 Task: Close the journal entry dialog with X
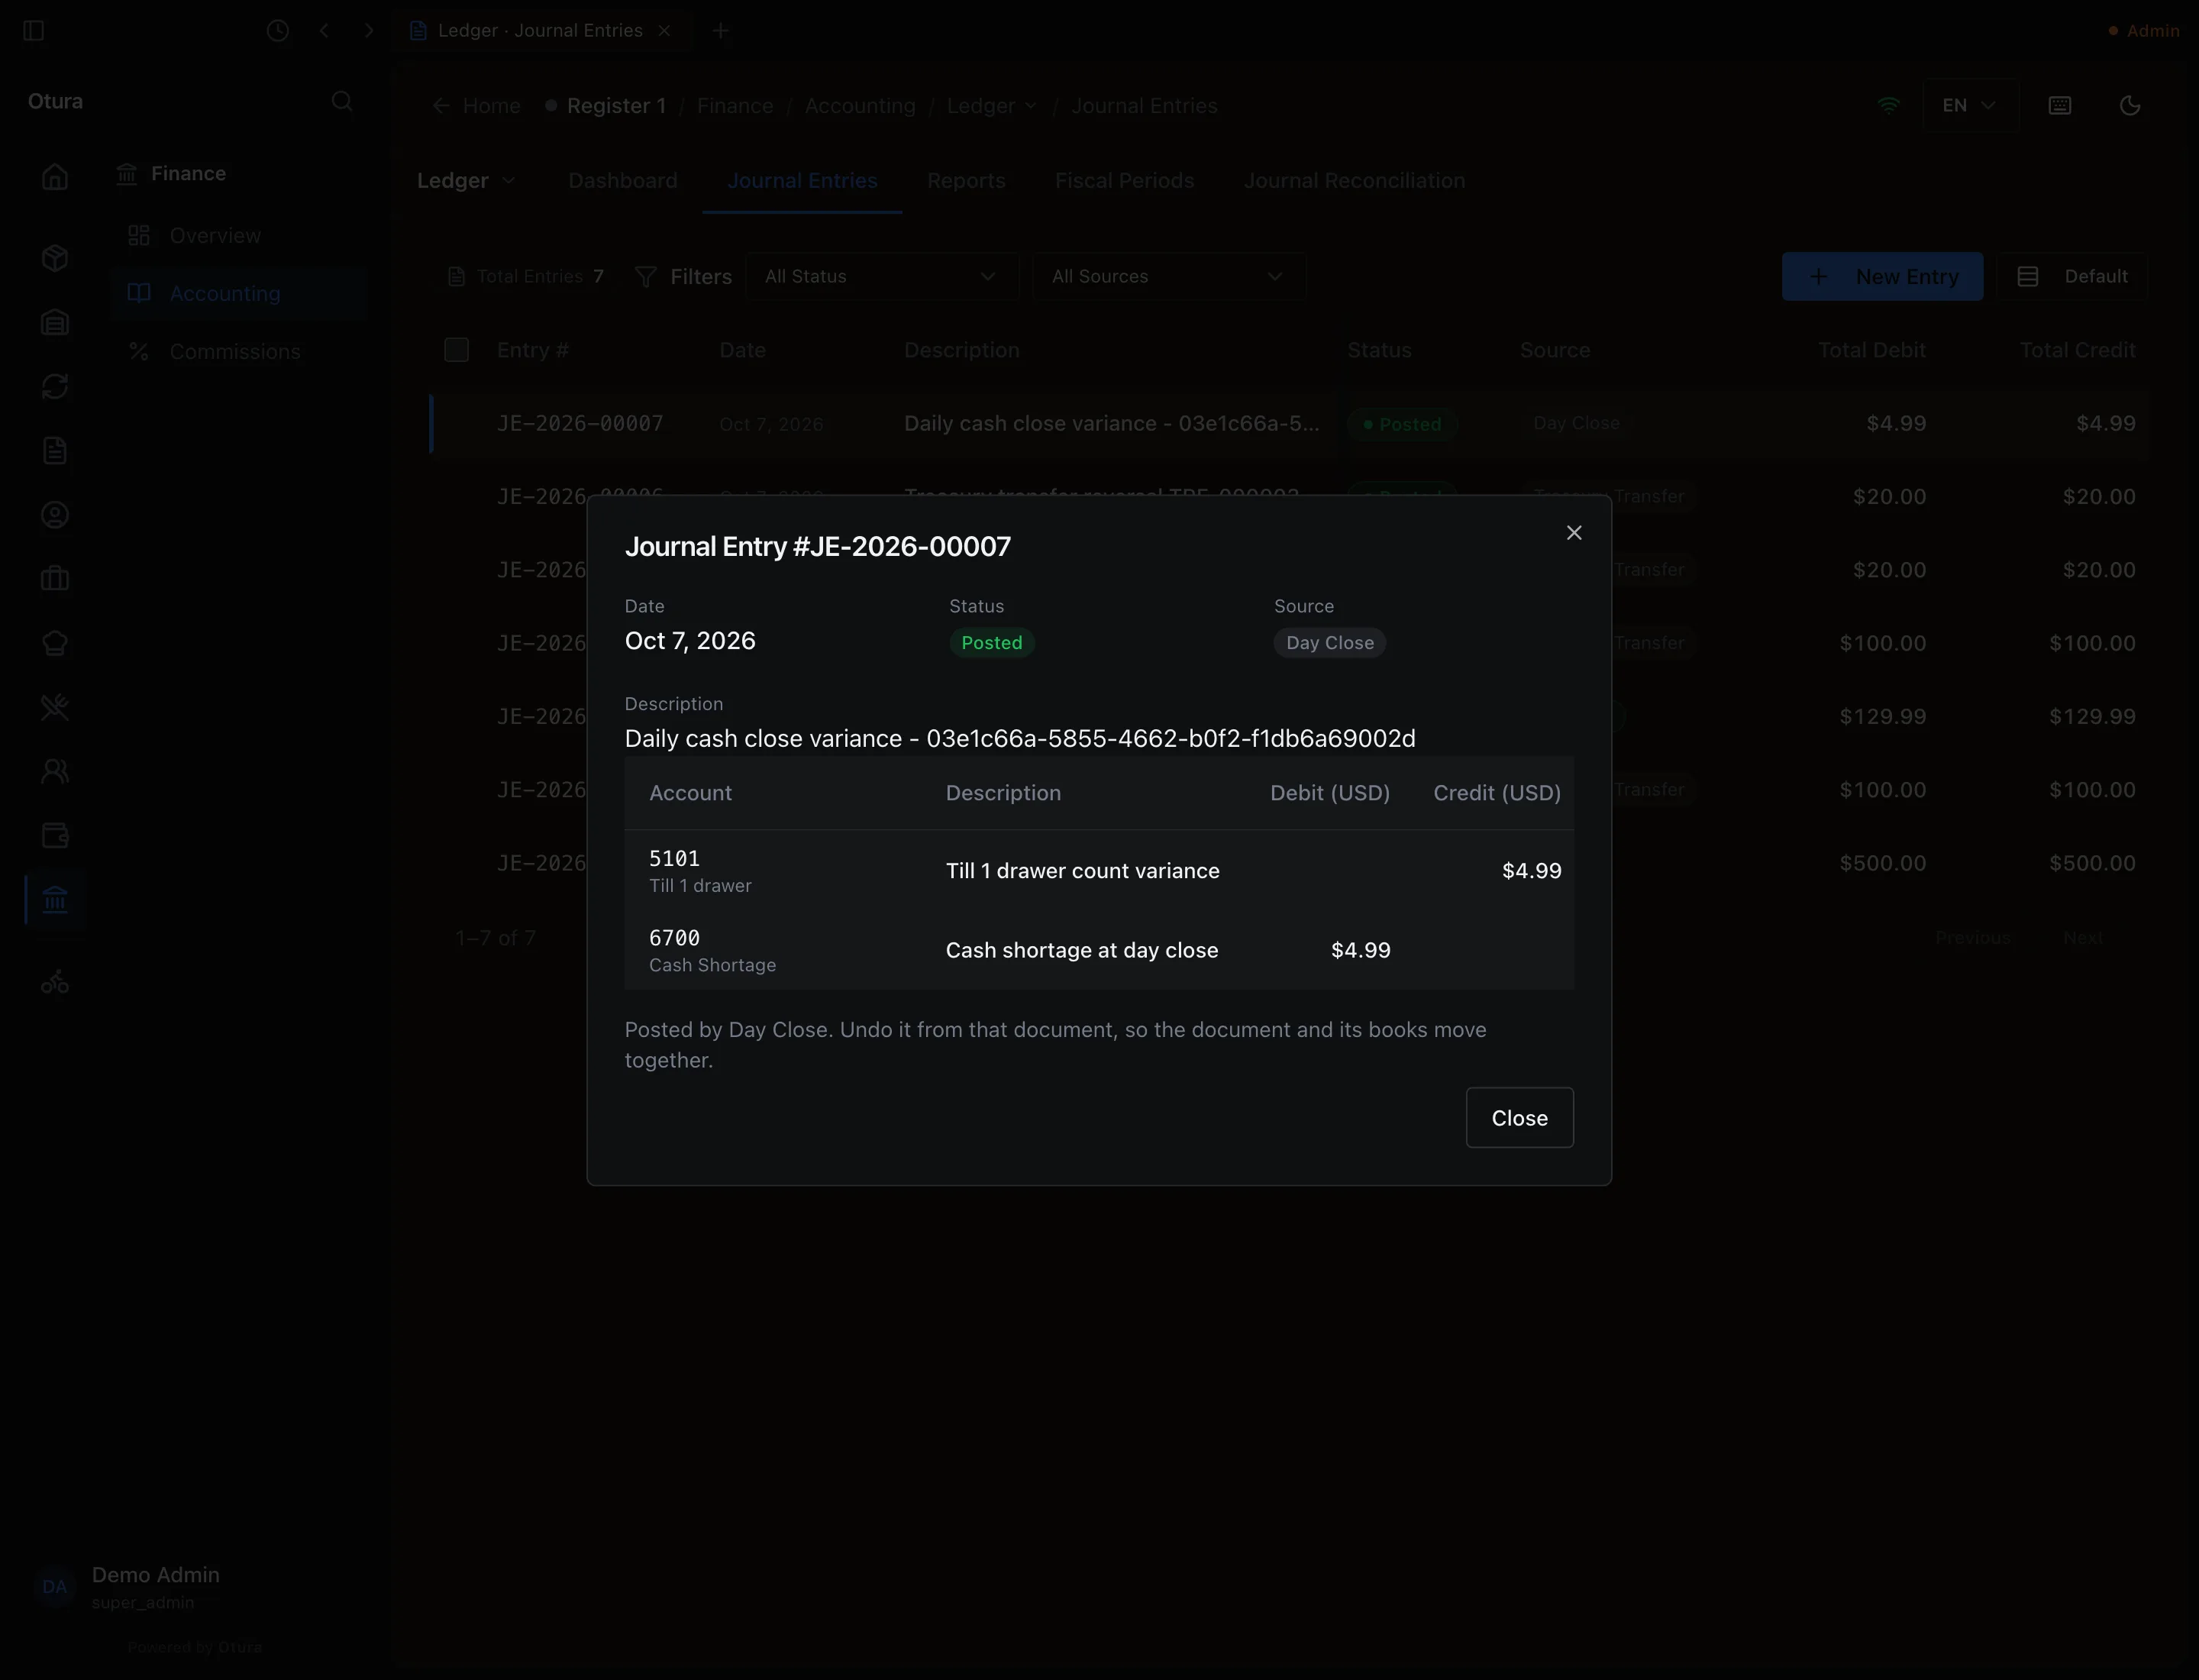(1573, 533)
